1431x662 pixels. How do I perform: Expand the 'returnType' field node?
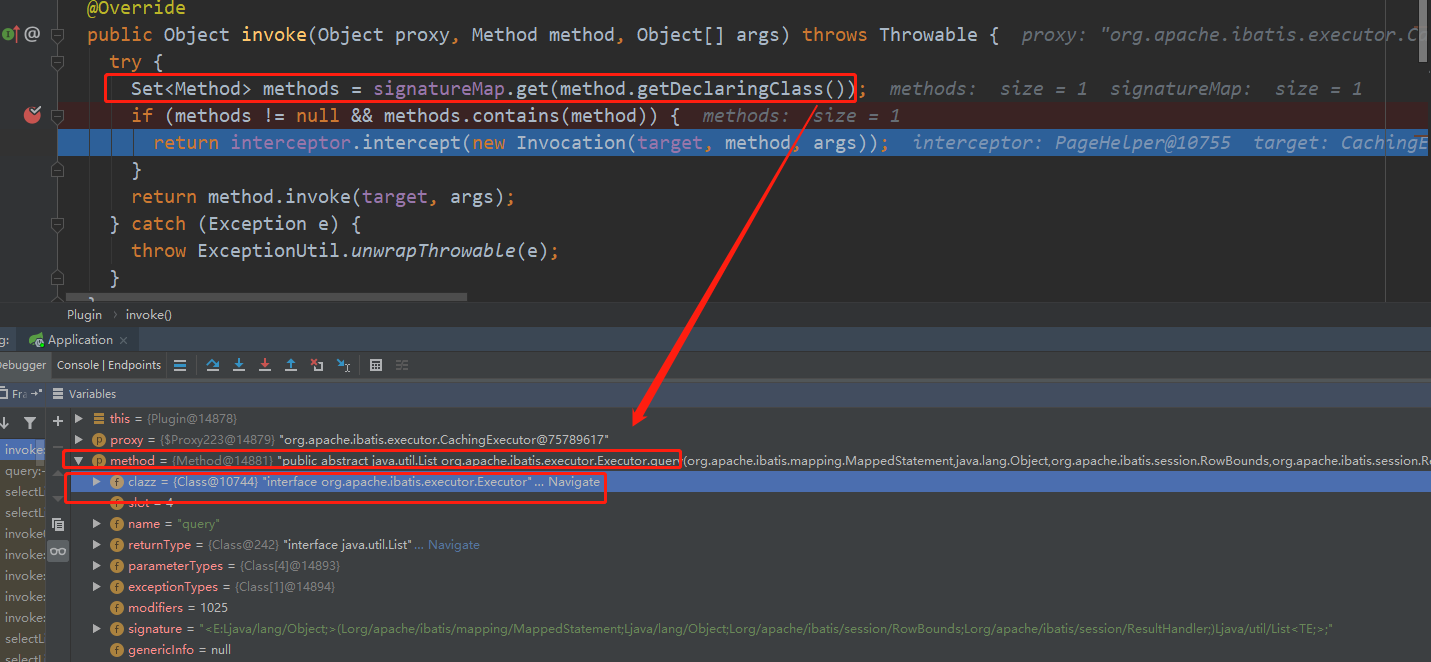tap(97, 544)
